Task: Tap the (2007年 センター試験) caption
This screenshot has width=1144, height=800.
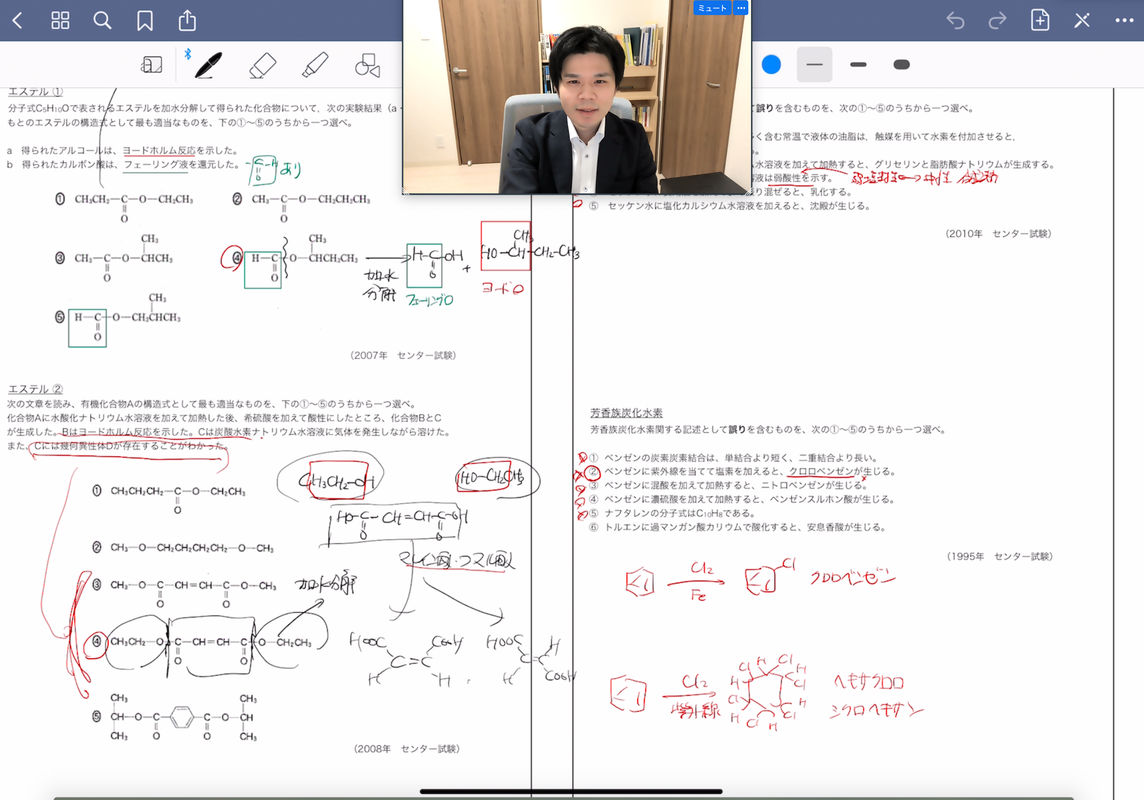Action: point(403,355)
